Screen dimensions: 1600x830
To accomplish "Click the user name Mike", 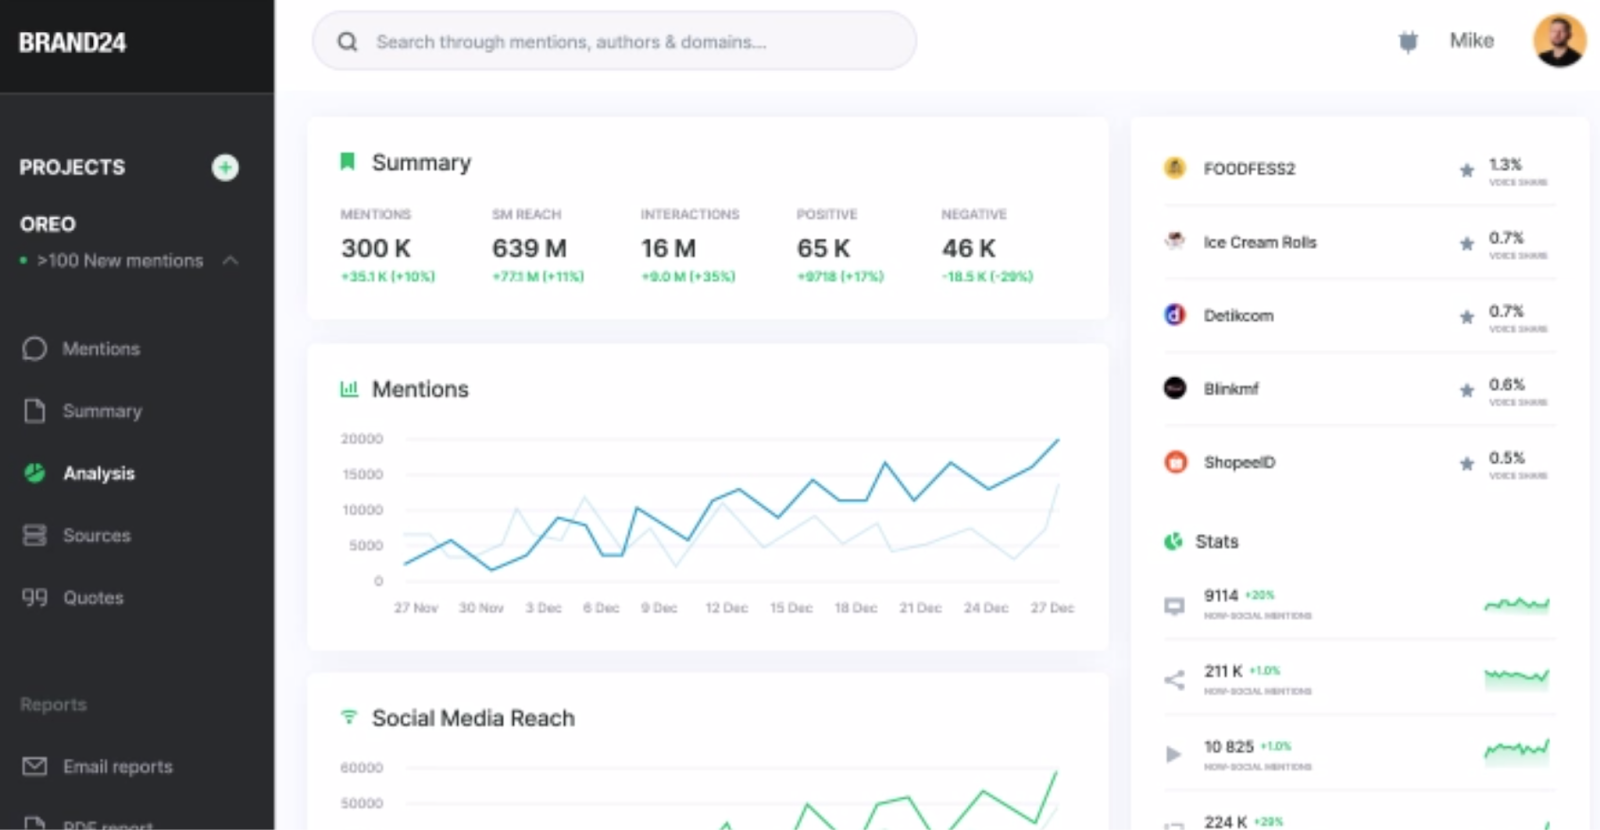I will 1471,40.
